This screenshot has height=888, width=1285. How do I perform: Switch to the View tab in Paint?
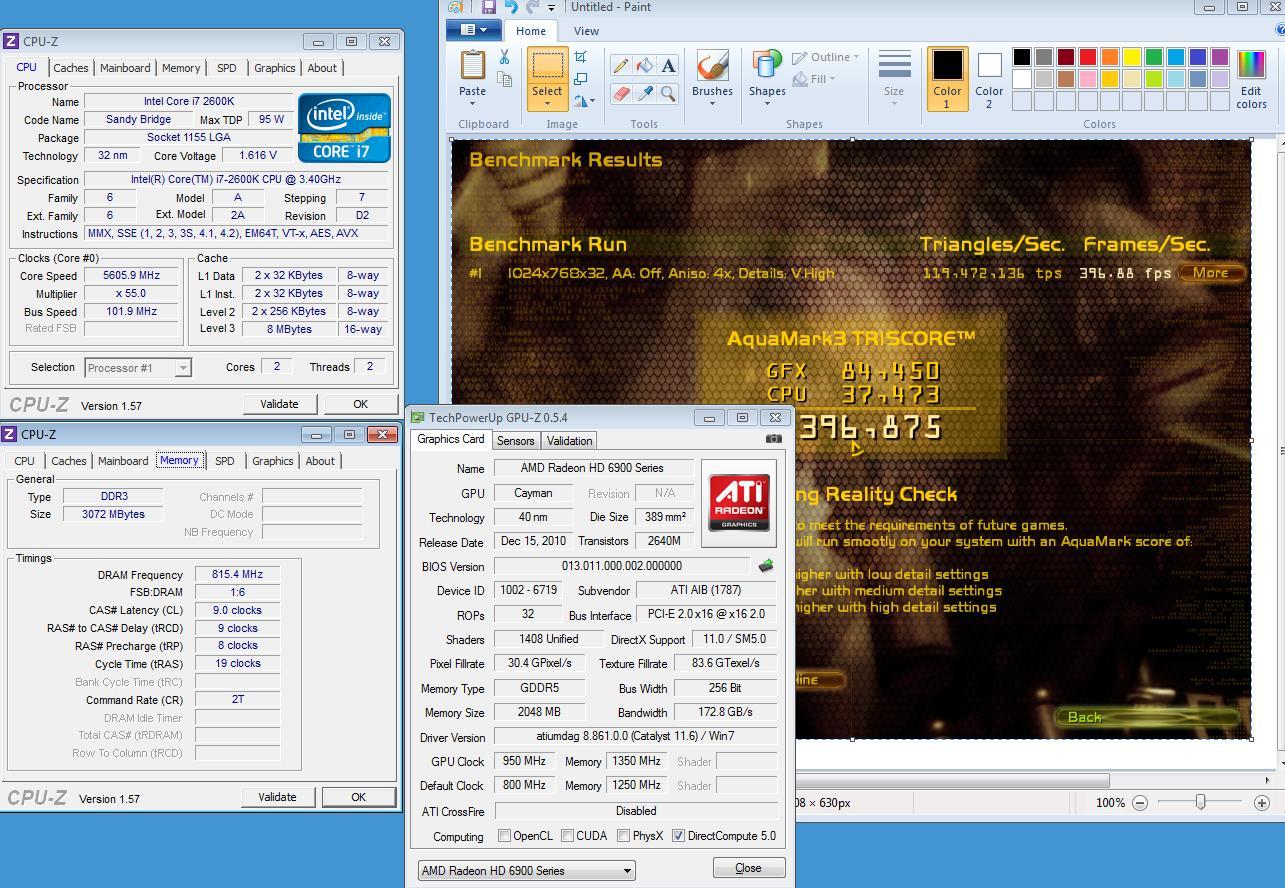pyautogui.click(x=586, y=31)
